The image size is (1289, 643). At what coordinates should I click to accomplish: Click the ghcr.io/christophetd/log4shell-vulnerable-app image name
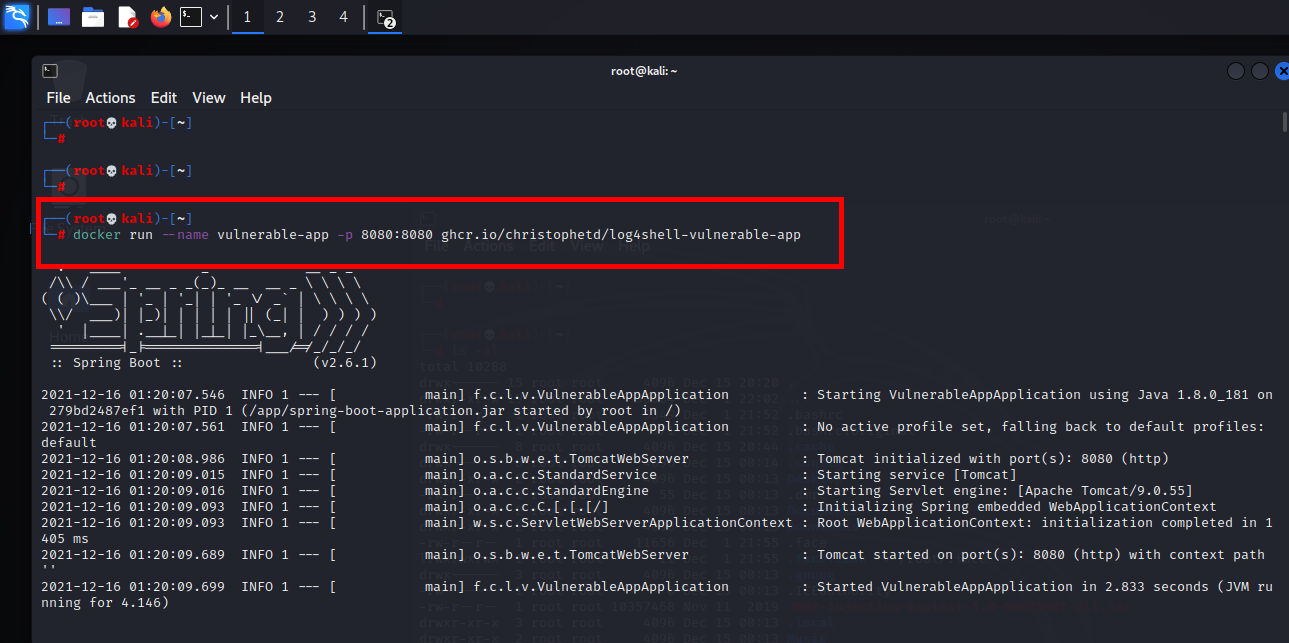pyautogui.click(x=621, y=235)
